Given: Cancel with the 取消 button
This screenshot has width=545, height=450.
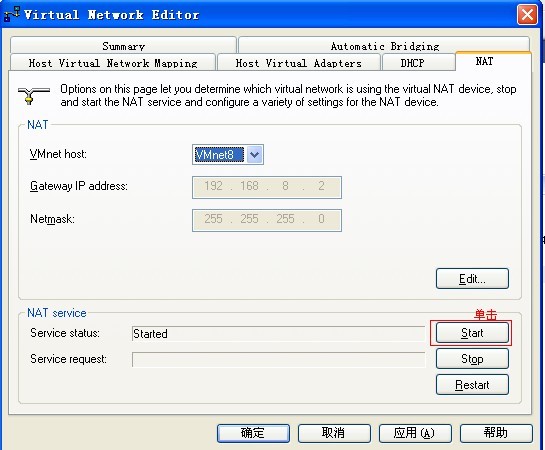Looking at the screenshot, I should 334,433.
